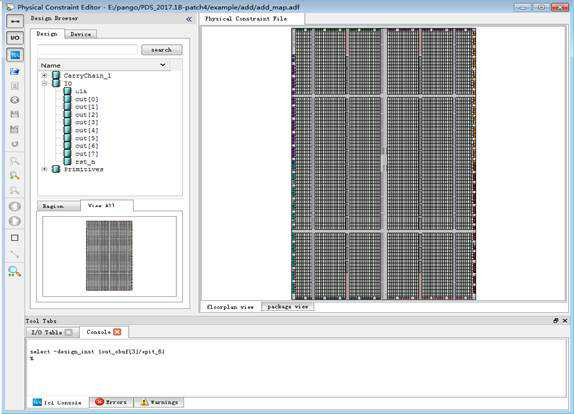The width and height of the screenshot is (574, 414).
Task: Click the search button
Action: click(161, 50)
